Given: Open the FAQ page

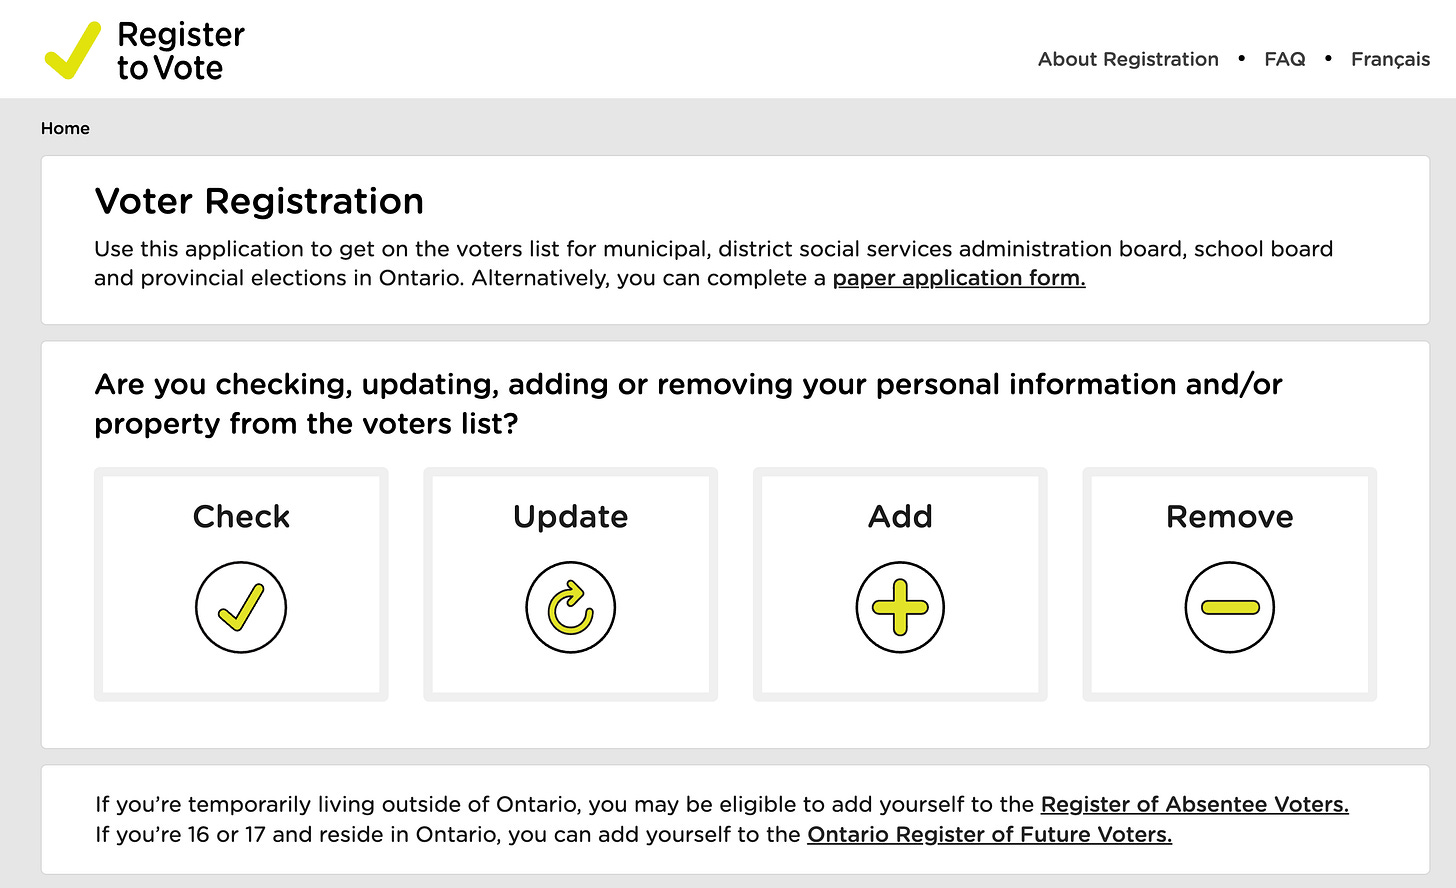Looking at the screenshot, I should click(x=1285, y=59).
